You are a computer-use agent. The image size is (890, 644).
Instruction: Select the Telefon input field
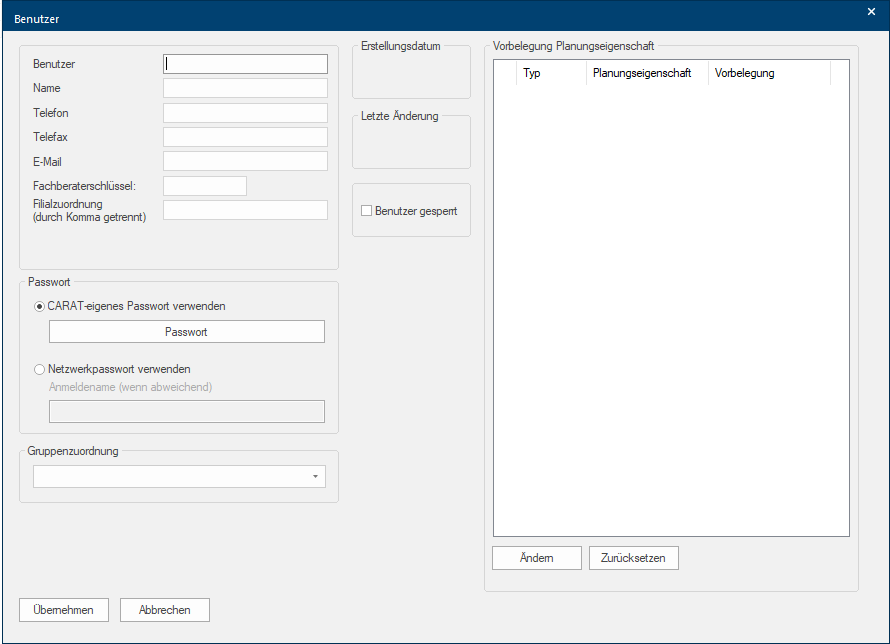245,113
